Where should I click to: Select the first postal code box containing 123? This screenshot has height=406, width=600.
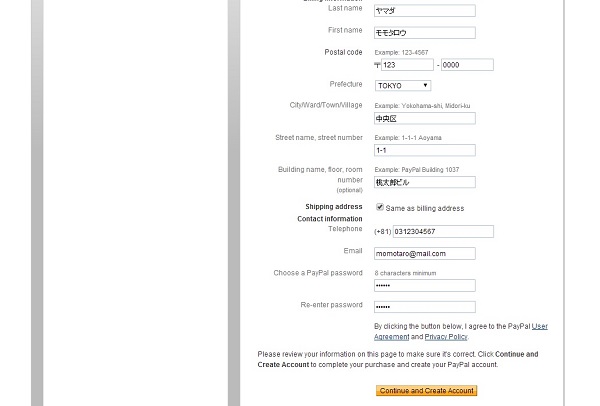[x=407, y=65]
